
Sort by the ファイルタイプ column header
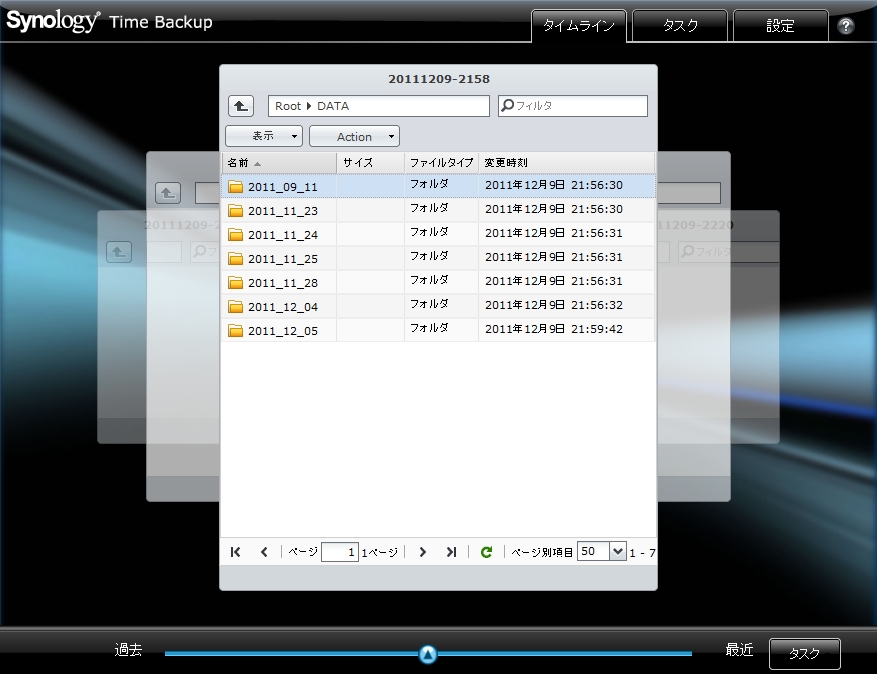click(x=441, y=162)
